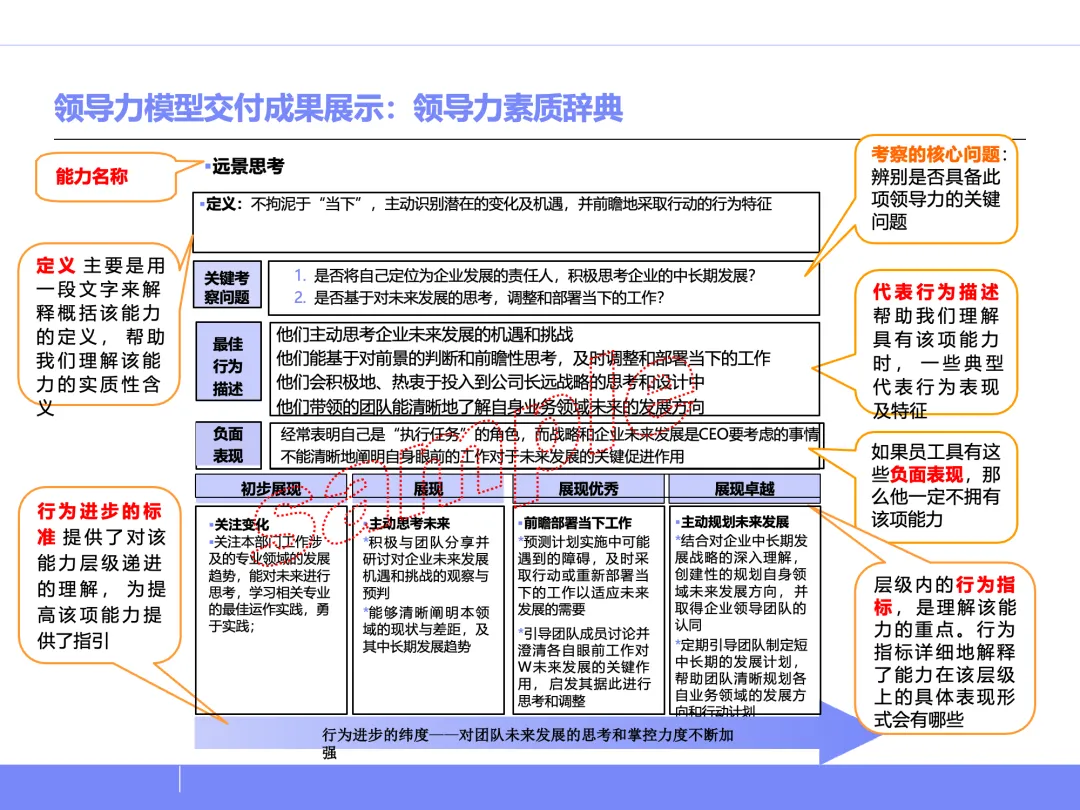Screen dimensions: 1080x810
Task: Click the 考察的核心问题 callout bubble
Action: [x=935, y=188]
